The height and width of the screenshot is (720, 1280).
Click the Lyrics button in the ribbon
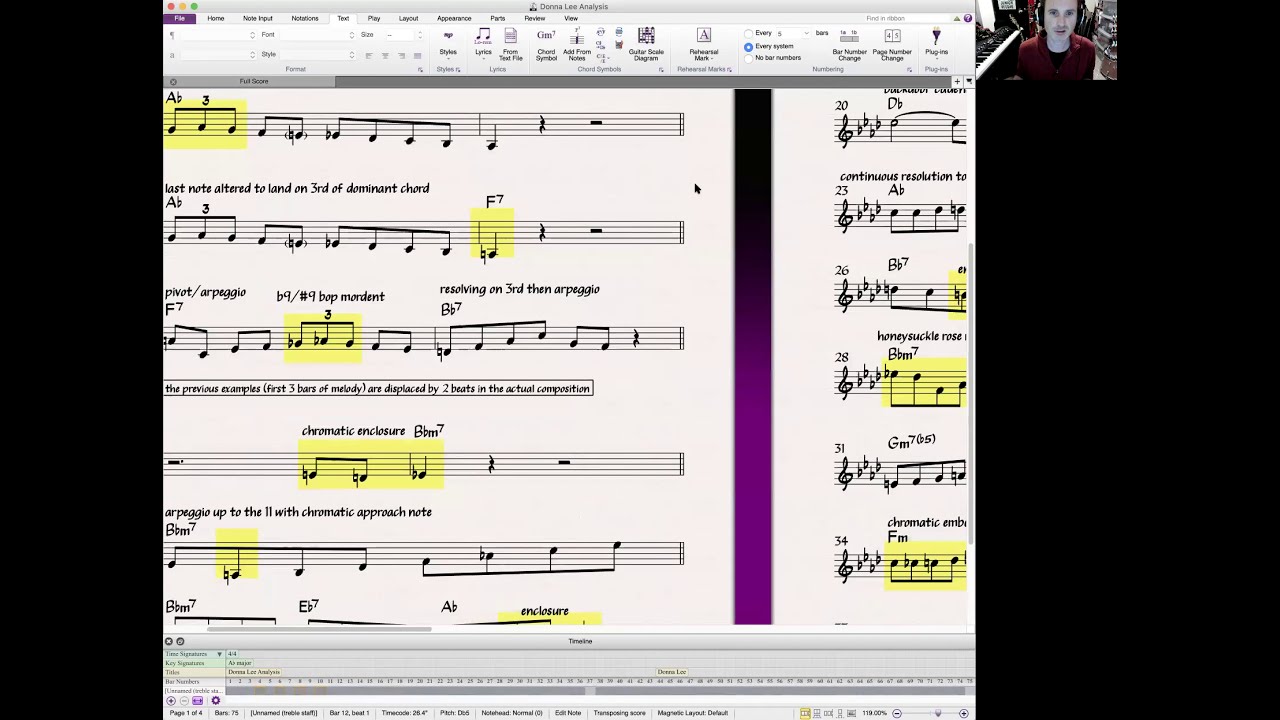pyautogui.click(x=483, y=44)
